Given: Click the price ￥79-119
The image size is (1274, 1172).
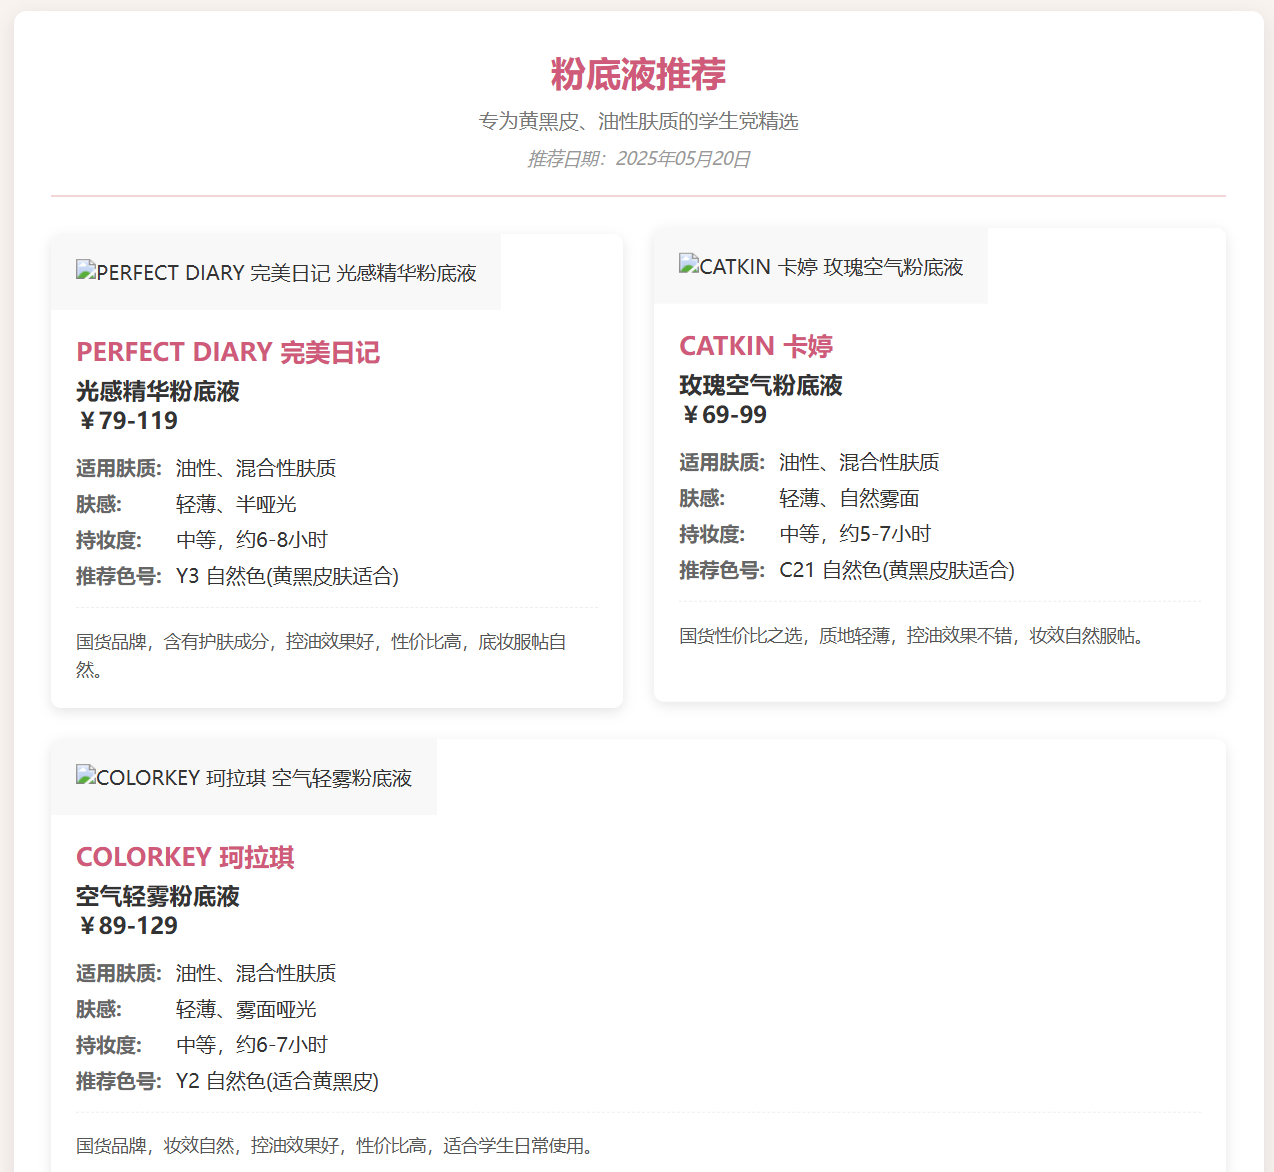Looking at the screenshot, I should point(127,421).
